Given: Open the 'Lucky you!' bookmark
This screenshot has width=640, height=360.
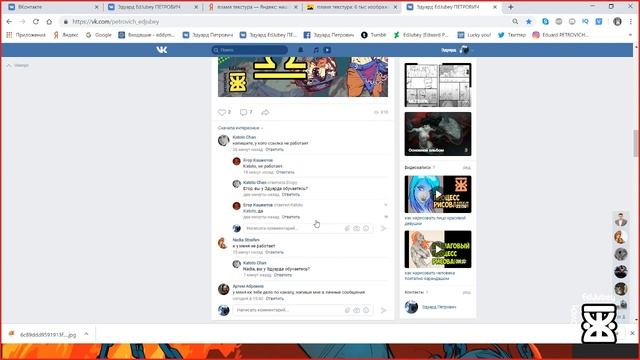Looking at the screenshot, I should (x=474, y=35).
